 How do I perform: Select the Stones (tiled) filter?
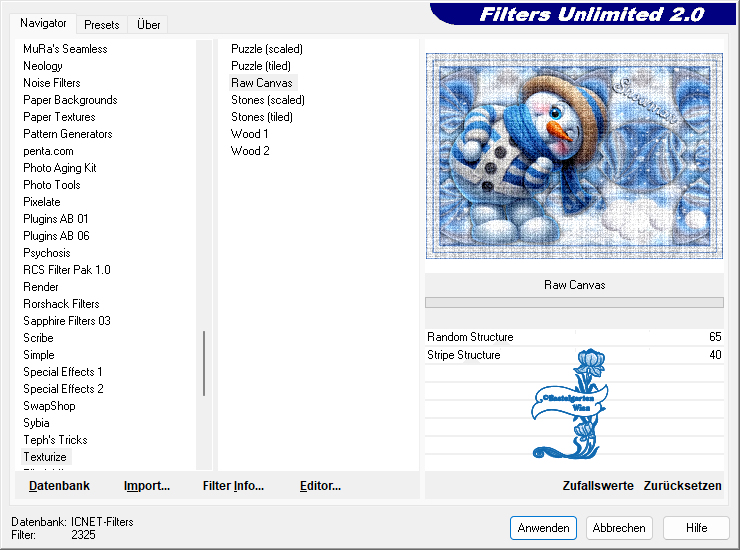point(262,117)
